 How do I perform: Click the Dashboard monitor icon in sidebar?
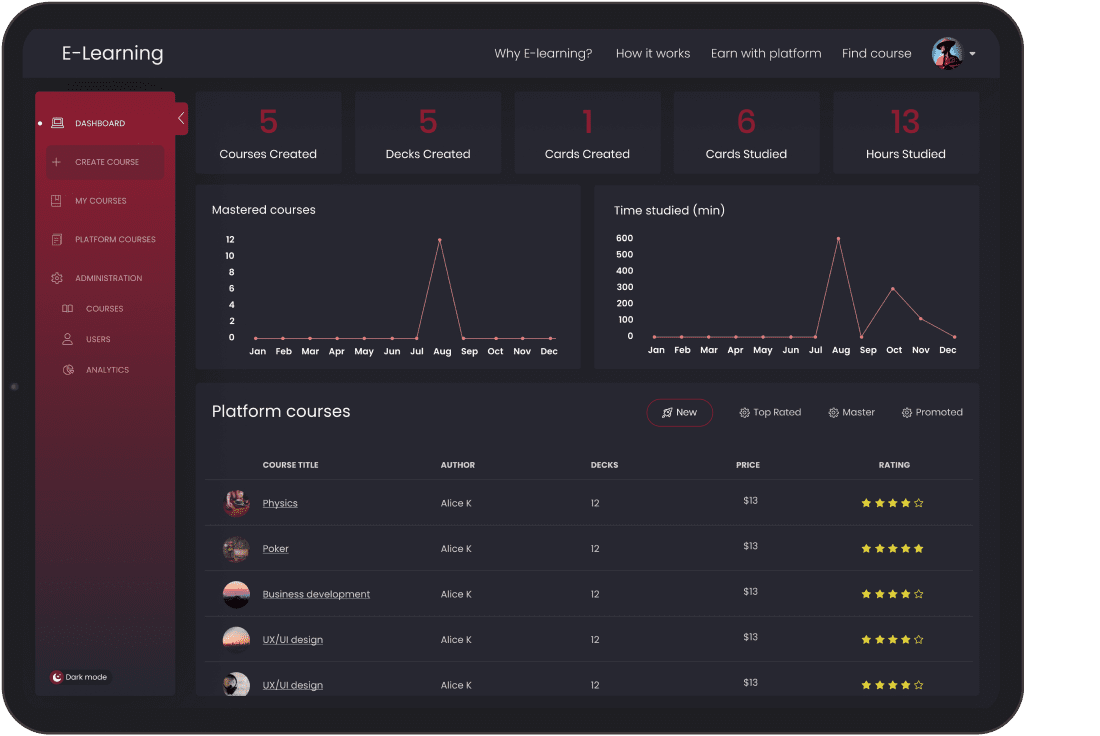tap(57, 123)
